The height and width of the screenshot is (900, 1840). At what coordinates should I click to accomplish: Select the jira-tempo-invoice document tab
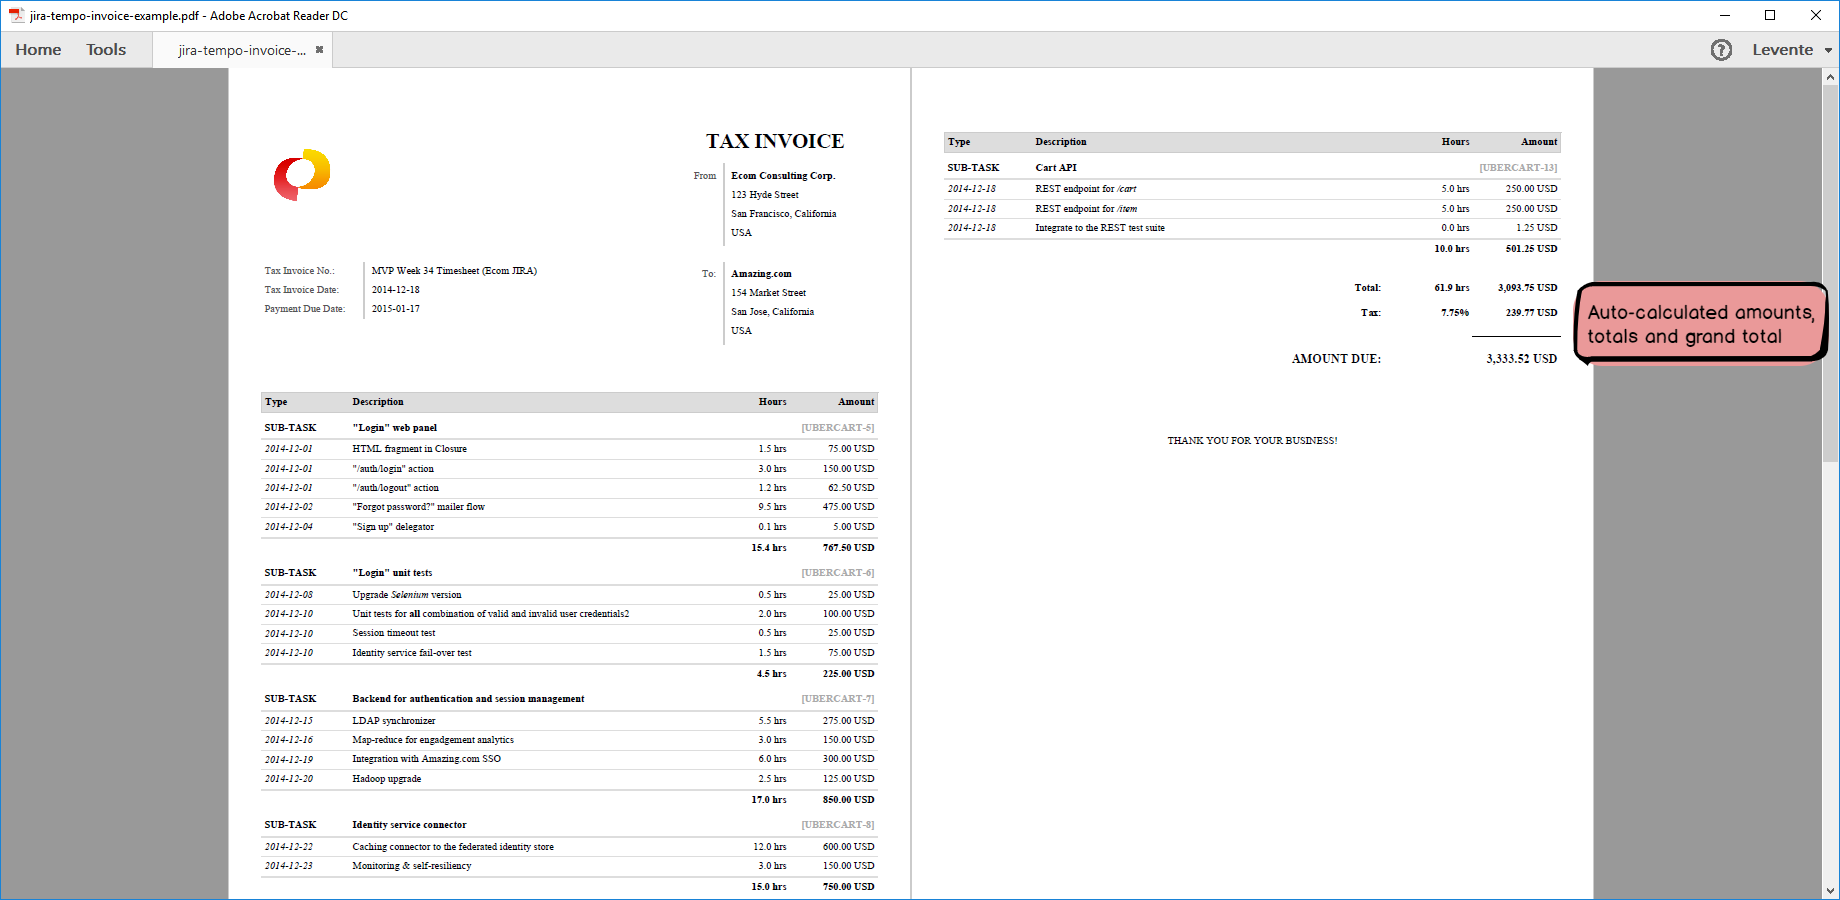click(240, 49)
